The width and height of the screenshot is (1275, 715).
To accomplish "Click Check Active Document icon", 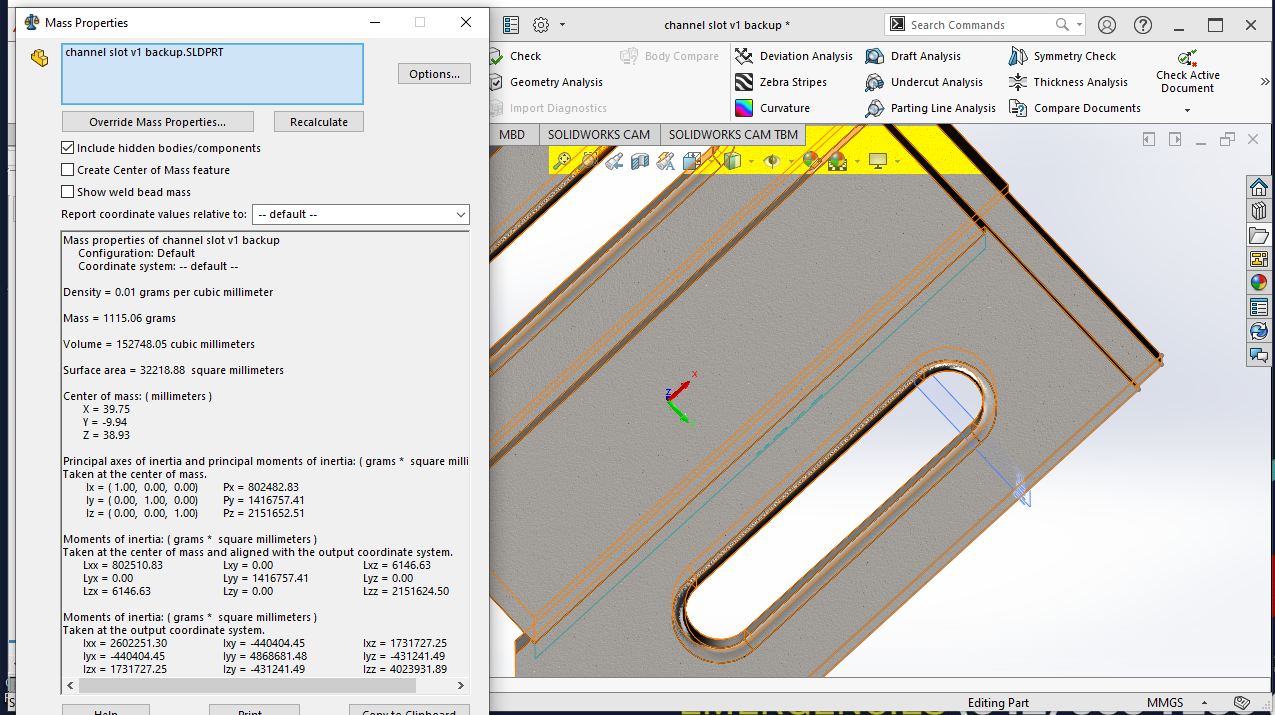I will 1187,58.
